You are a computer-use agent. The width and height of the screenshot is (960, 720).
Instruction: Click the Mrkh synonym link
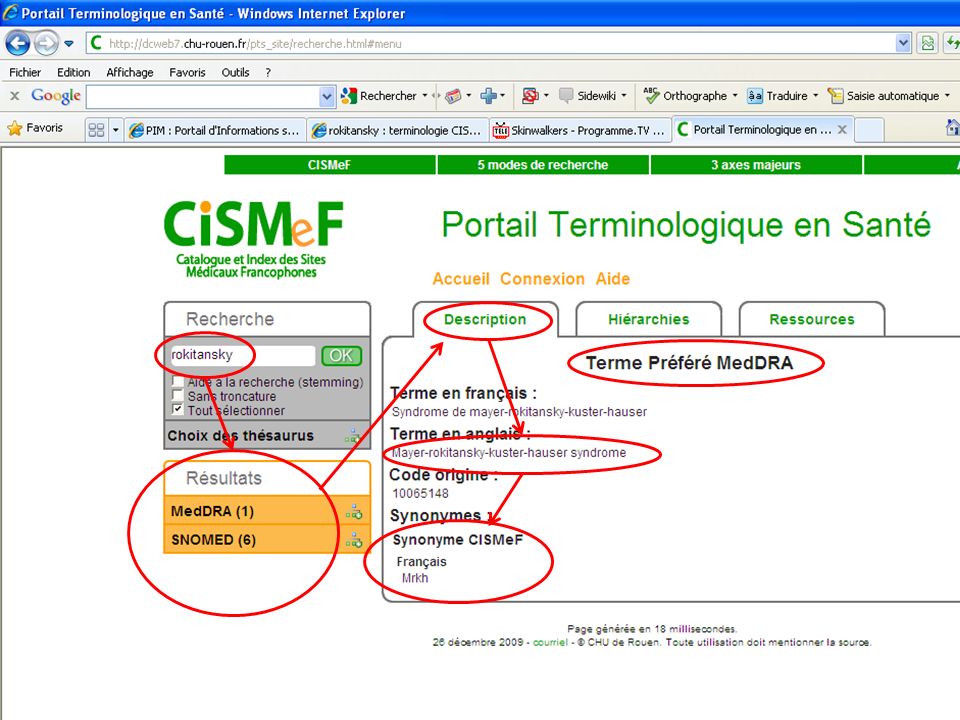click(x=415, y=578)
